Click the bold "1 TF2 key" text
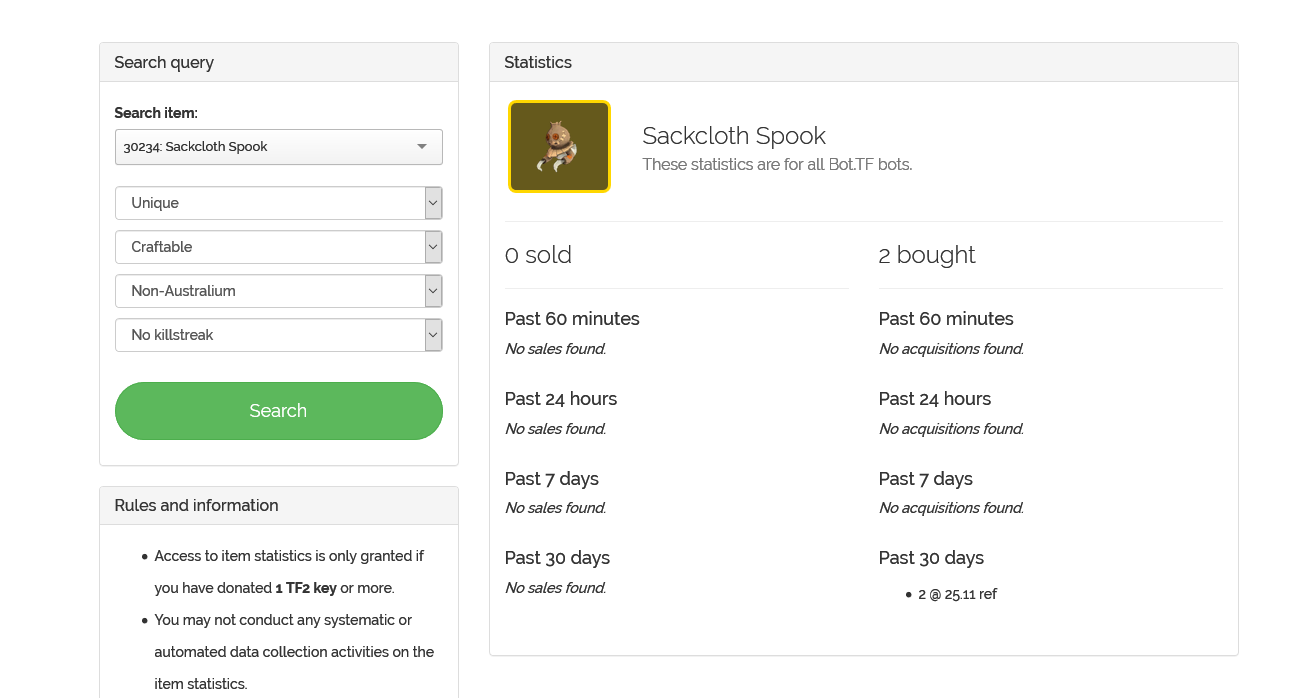 [x=305, y=588]
